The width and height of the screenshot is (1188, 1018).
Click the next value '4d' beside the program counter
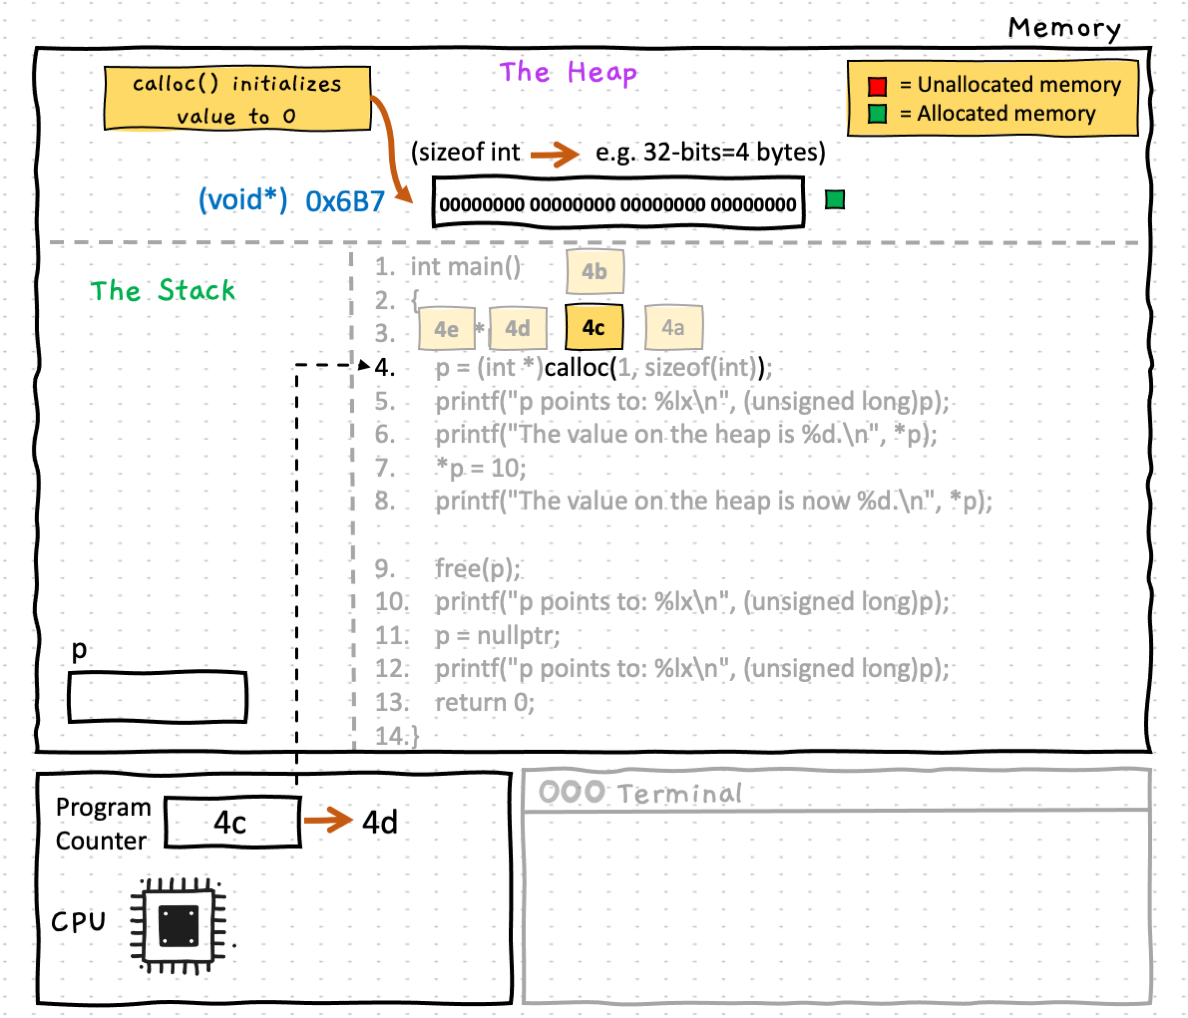[380, 822]
